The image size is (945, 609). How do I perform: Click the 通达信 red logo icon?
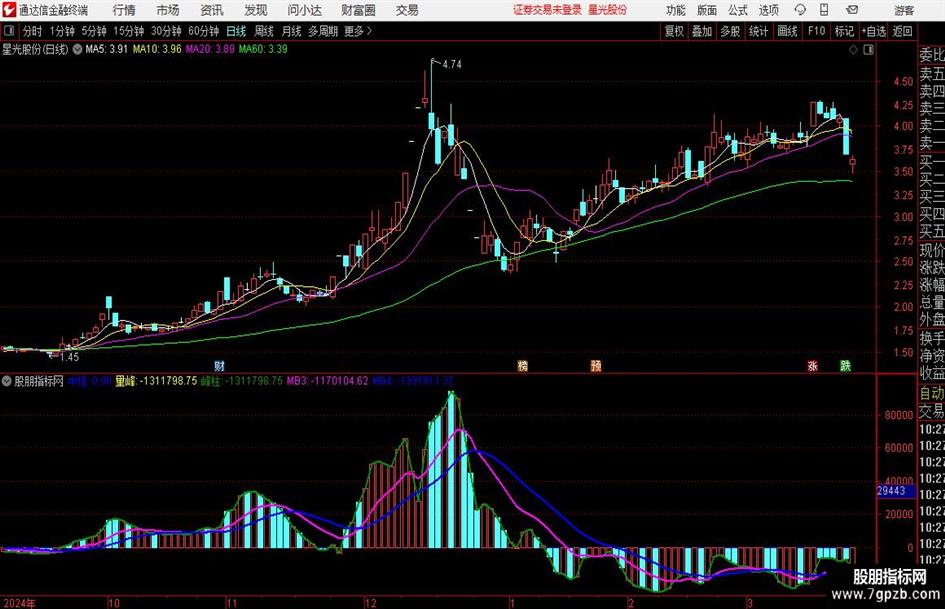point(9,10)
